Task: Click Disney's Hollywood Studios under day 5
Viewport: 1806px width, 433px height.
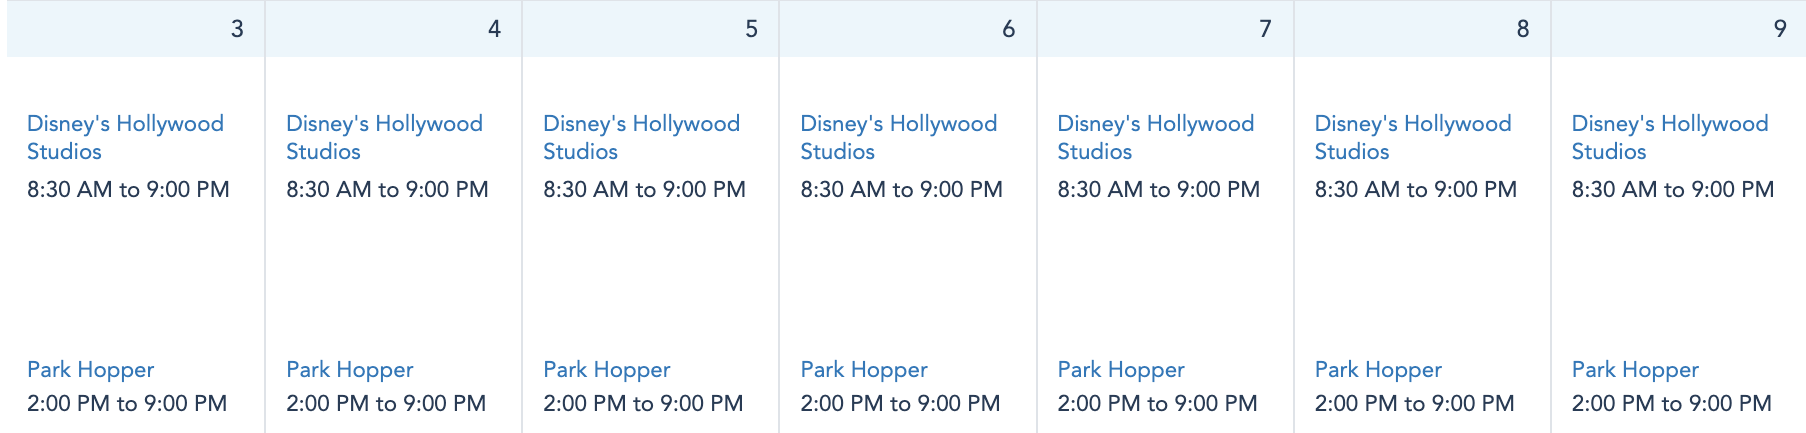Action: [641, 137]
